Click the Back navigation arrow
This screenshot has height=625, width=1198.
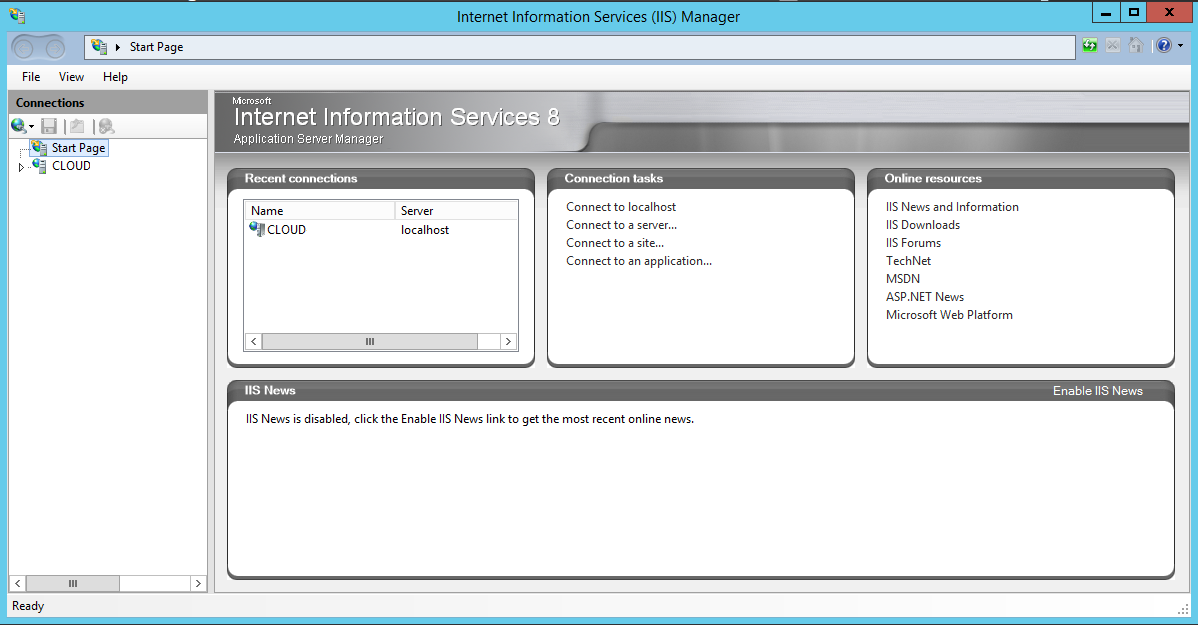(24, 48)
